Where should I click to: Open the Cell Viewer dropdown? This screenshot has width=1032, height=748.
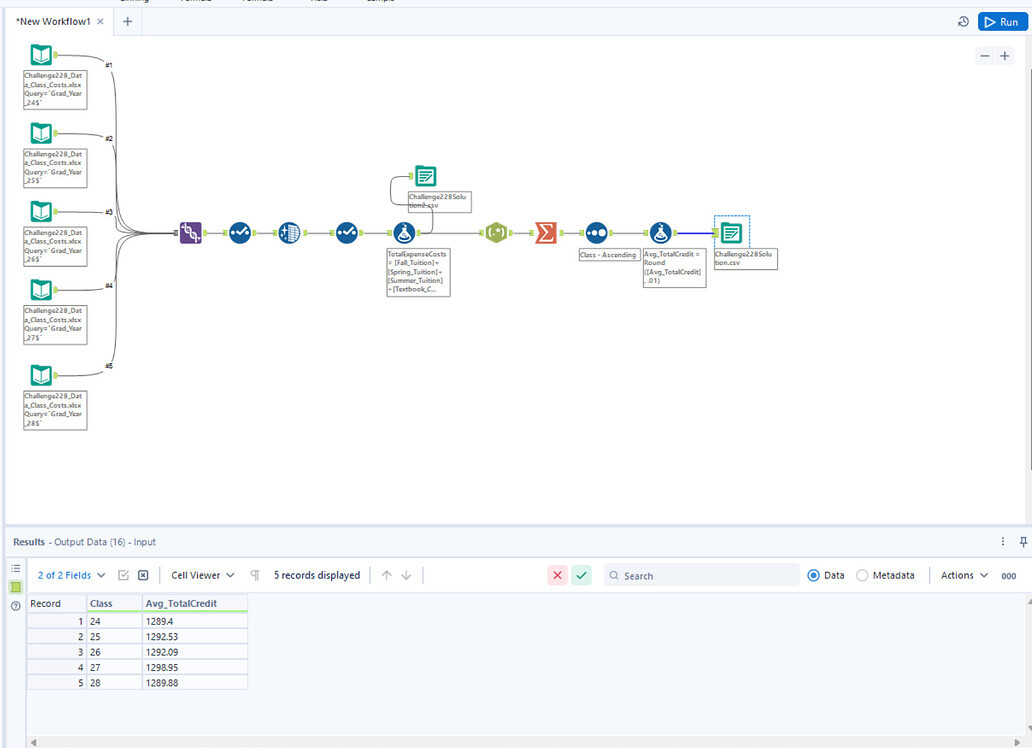[203, 575]
